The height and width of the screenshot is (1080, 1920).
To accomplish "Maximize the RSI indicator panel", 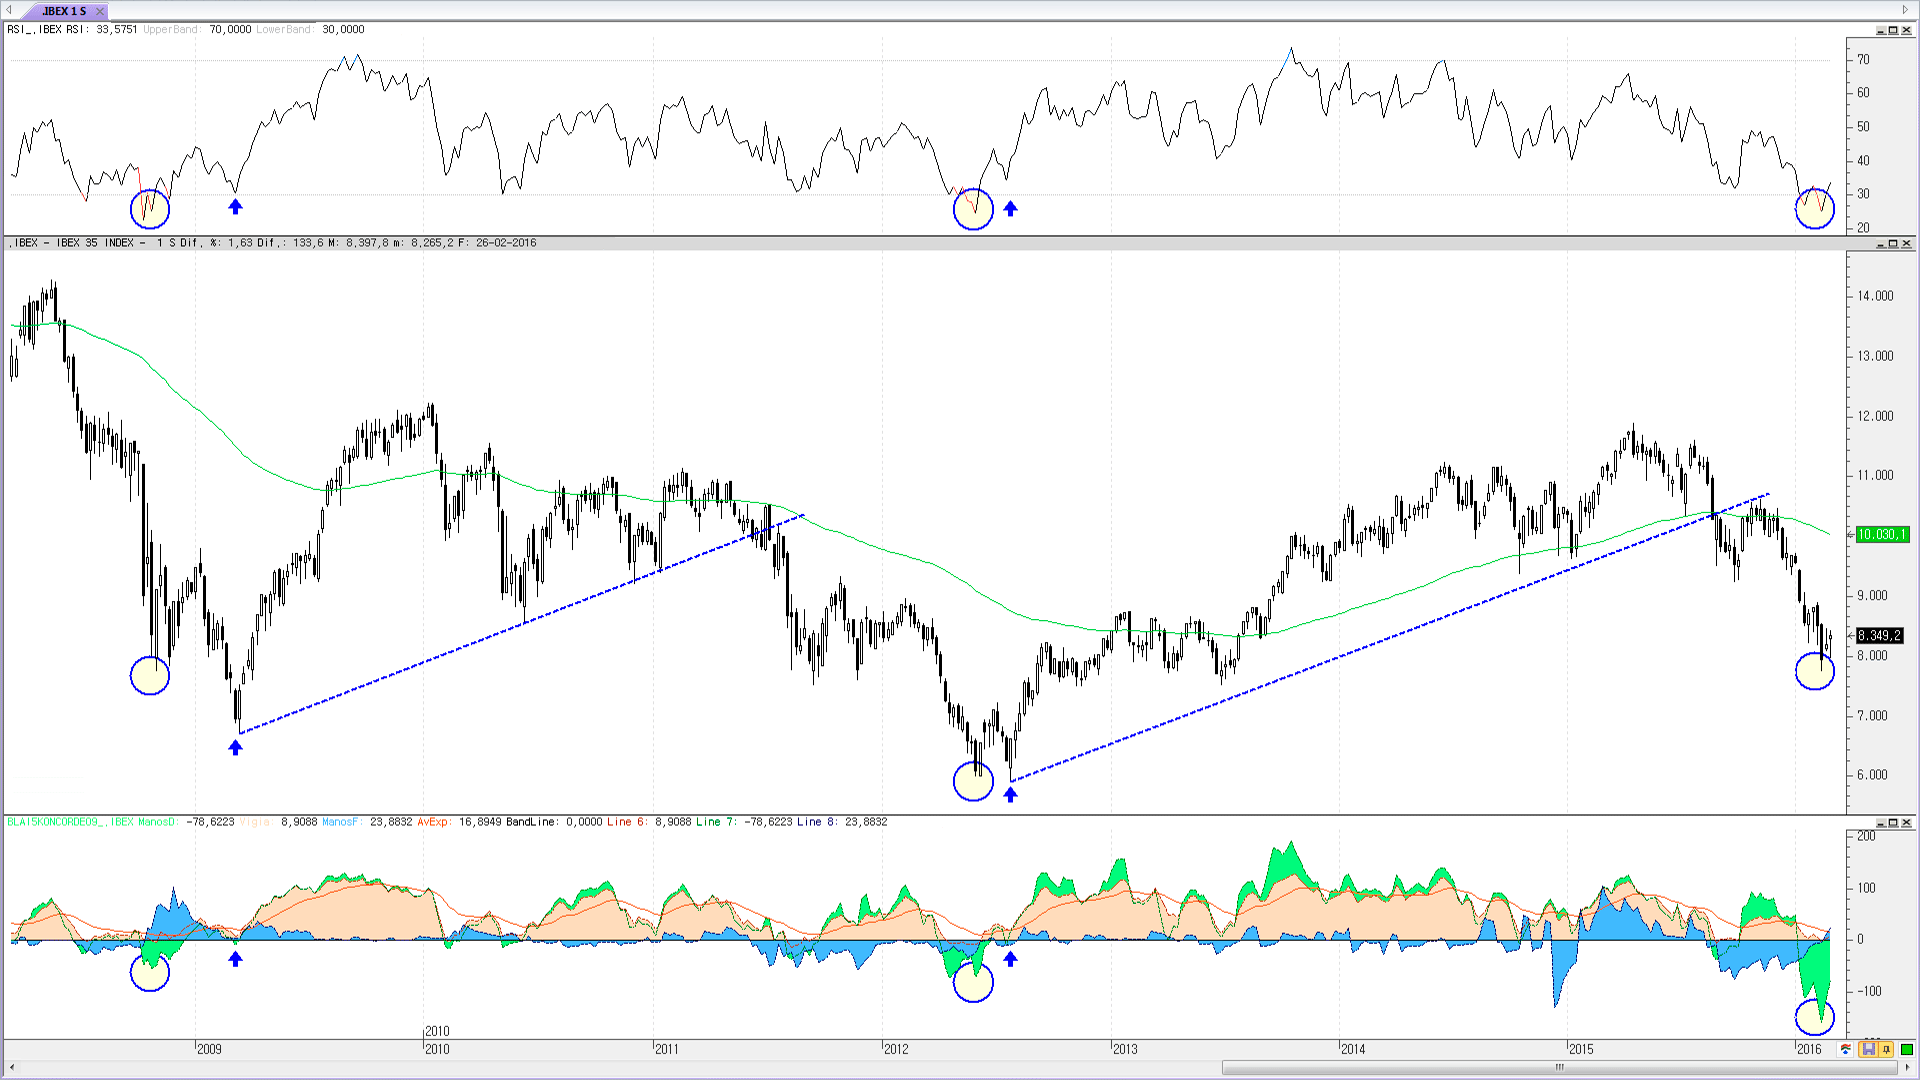I will pyautogui.click(x=1892, y=30).
